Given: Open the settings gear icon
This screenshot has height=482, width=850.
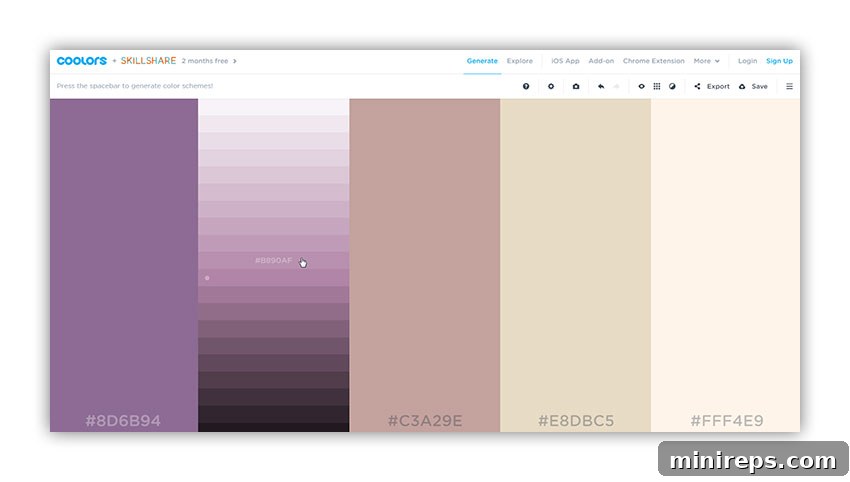Looking at the screenshot, I should click(x=551, y=86).
